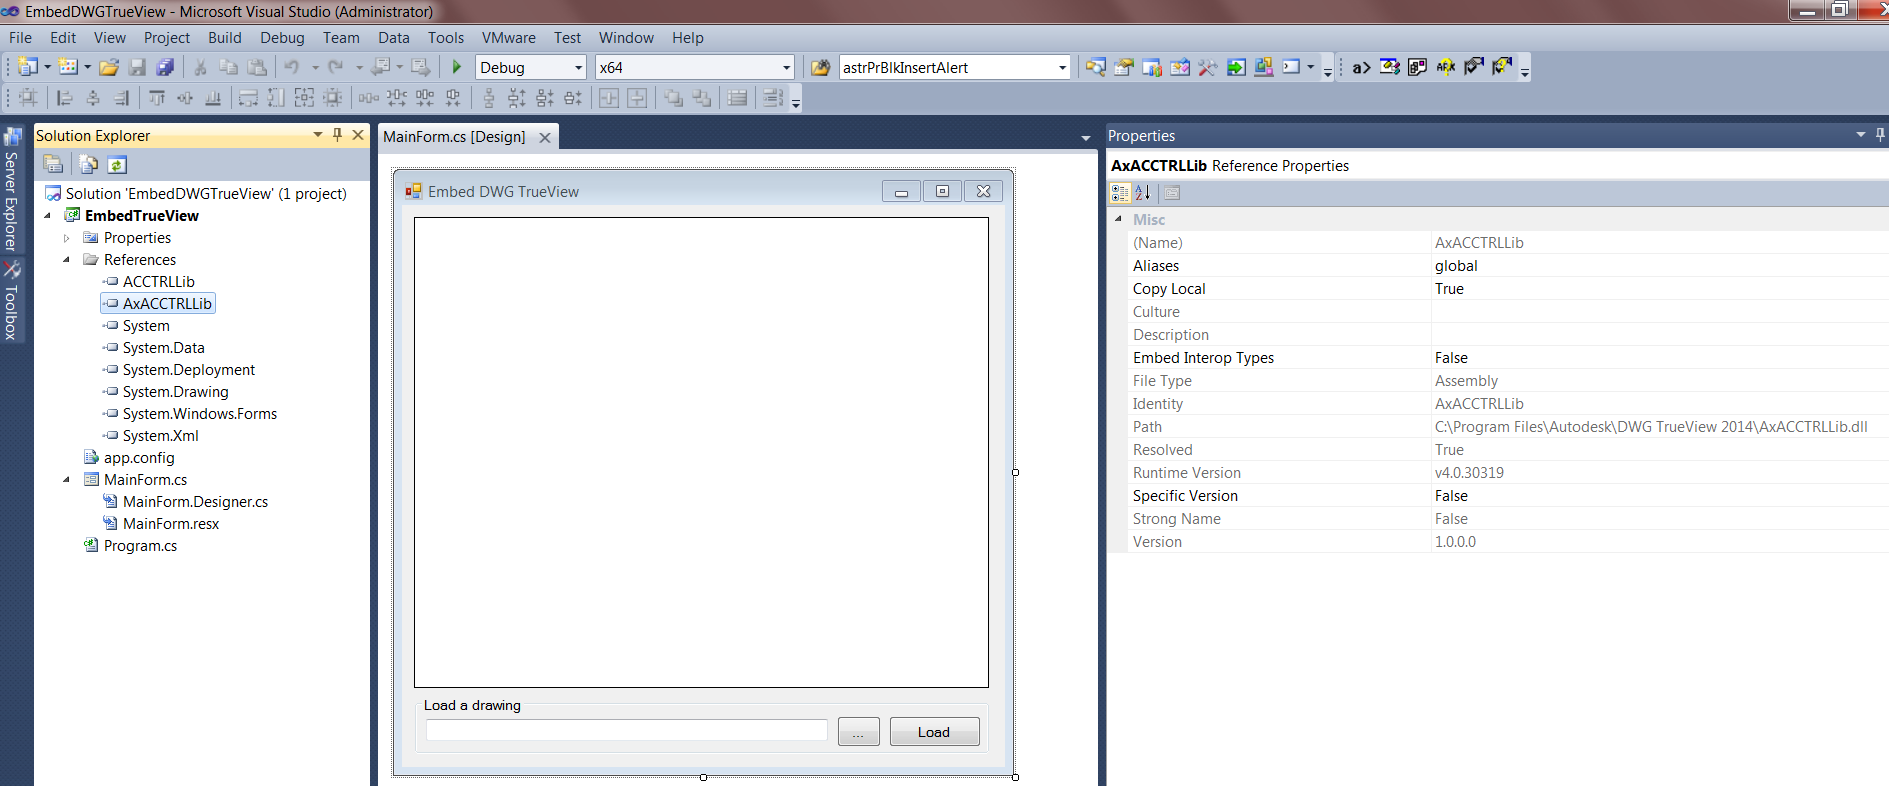Open the Command Window toolbar icon
The height and width of the screenshot is (786, 1889).
pyautogui.click(x=1292, y=67)
